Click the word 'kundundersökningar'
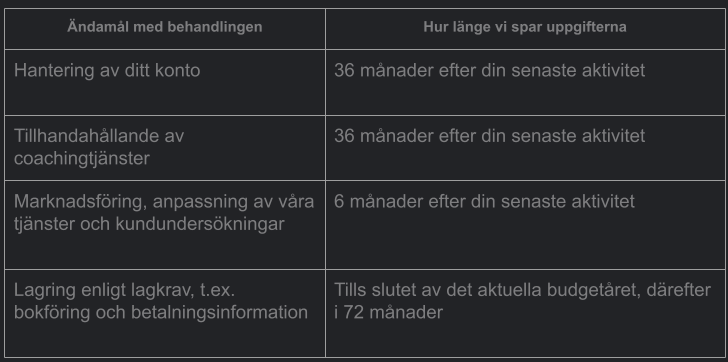 (200, 224)
